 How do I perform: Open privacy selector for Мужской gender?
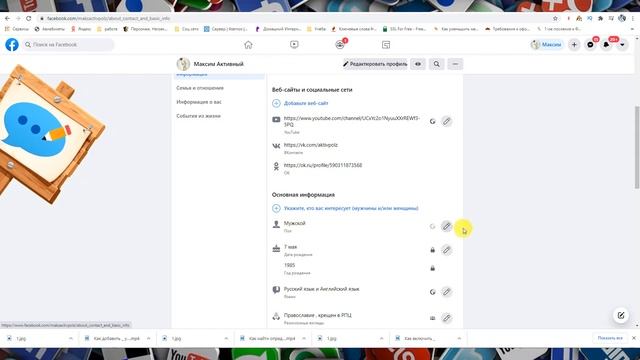(x=432, y=226)
